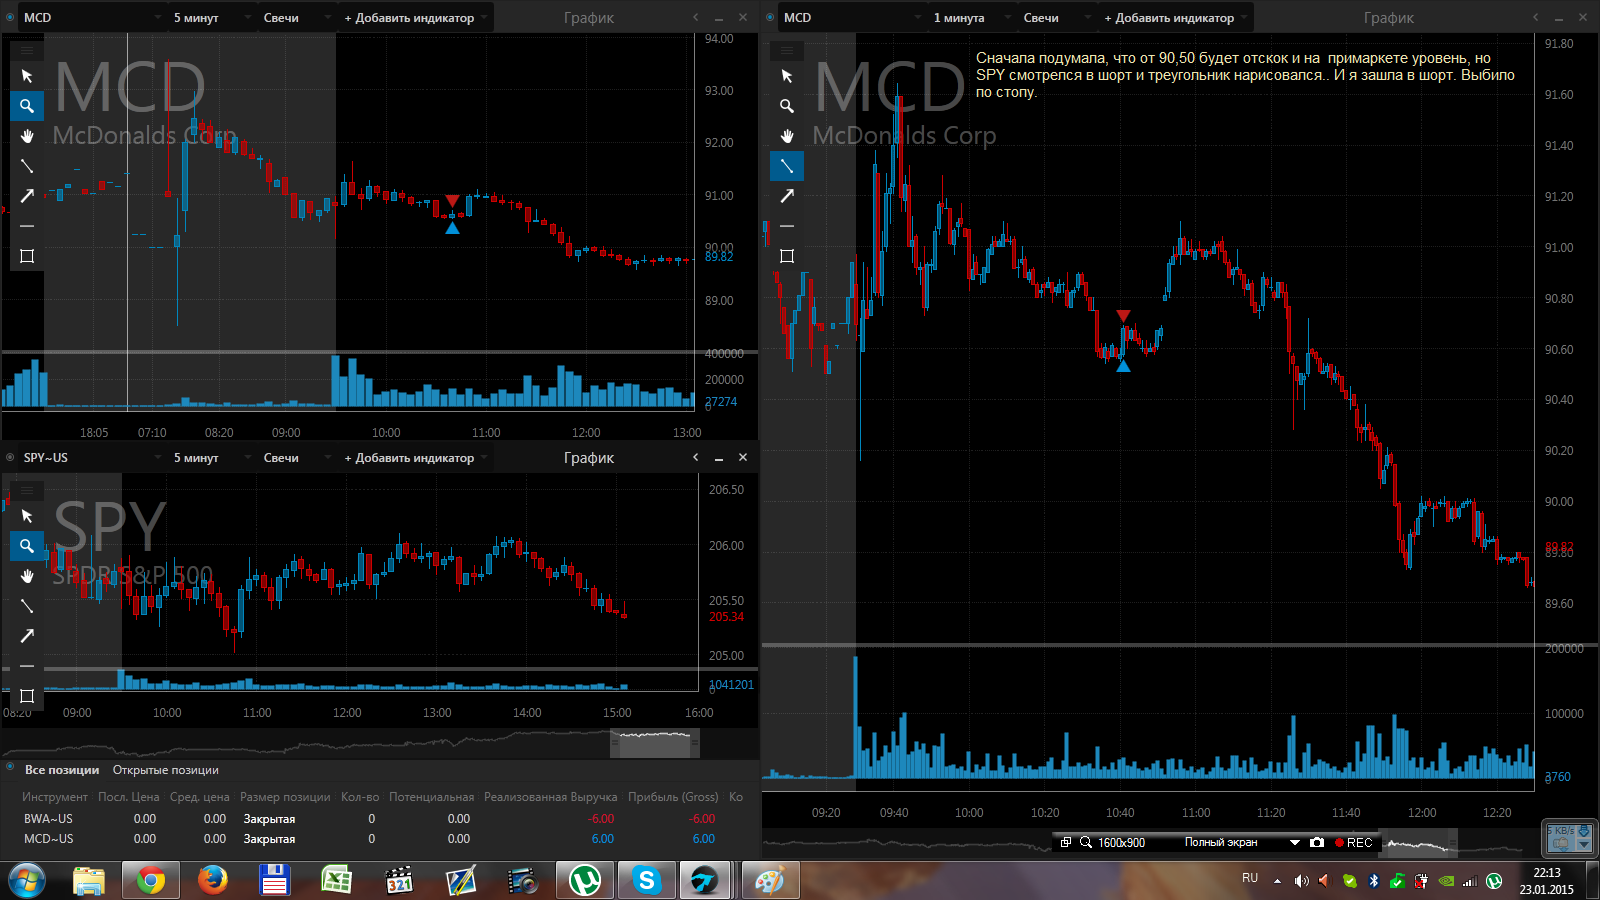
Task: Select the arrow drawing tool in the MCD 1-minute chart
Action: 787,196
